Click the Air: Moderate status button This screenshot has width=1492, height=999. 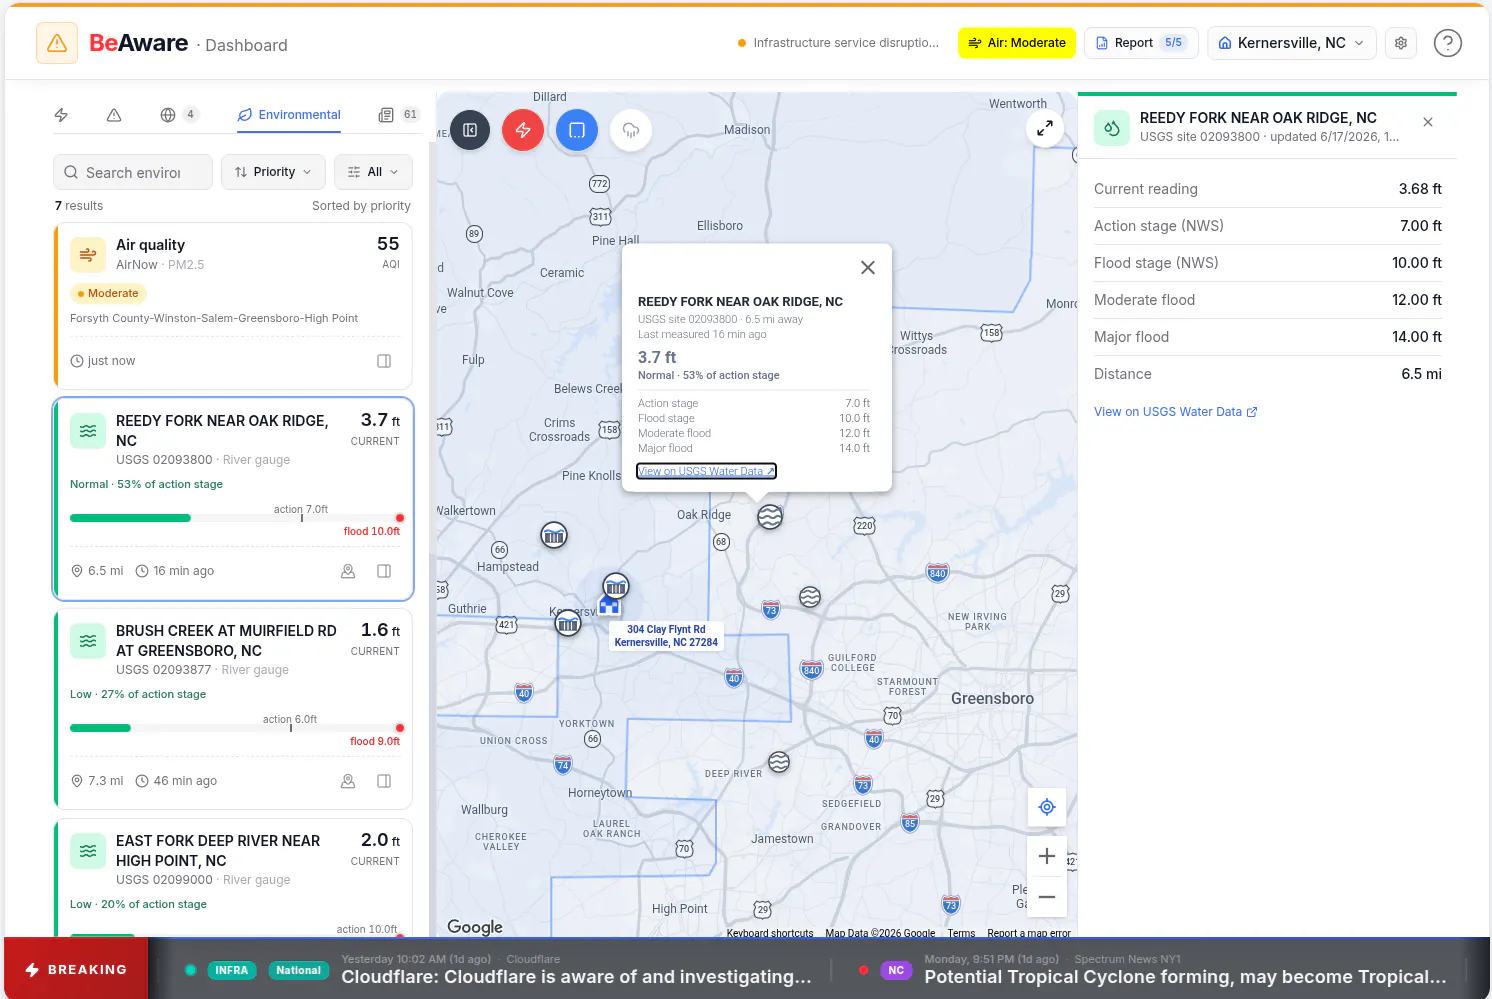point(1017,43)
